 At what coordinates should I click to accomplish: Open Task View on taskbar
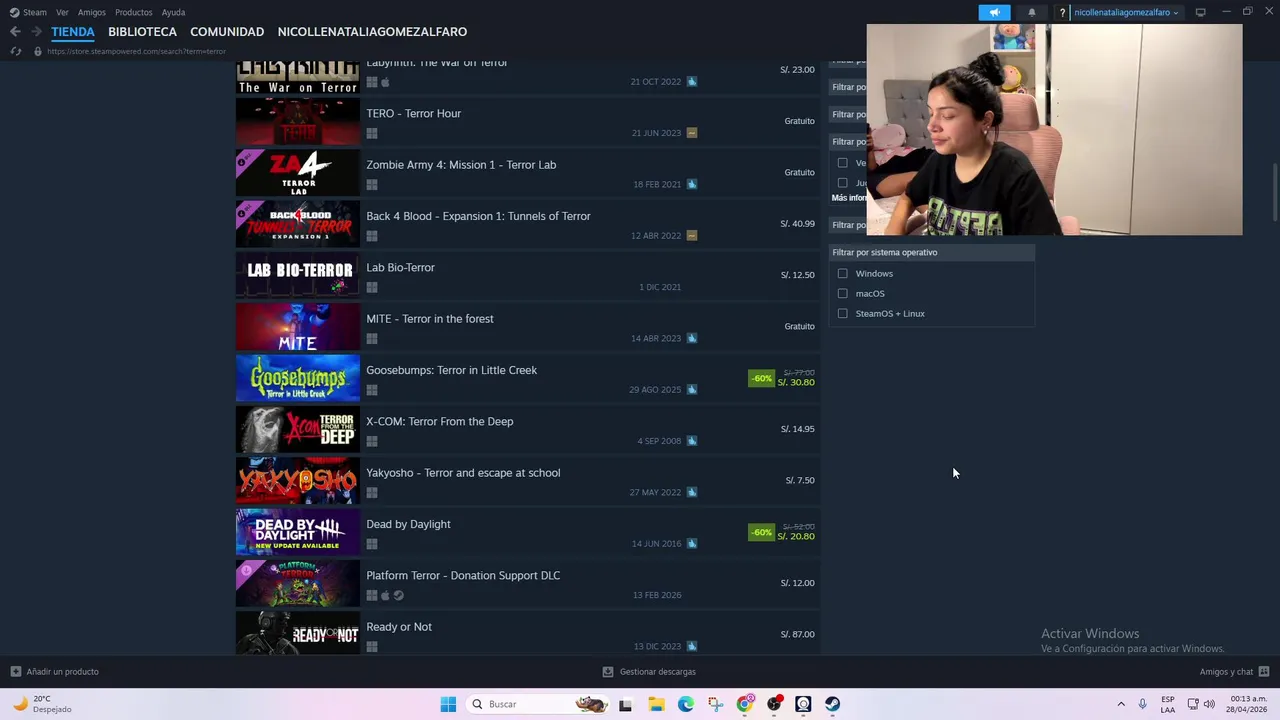pyautogui.click(x=625, y=704)
